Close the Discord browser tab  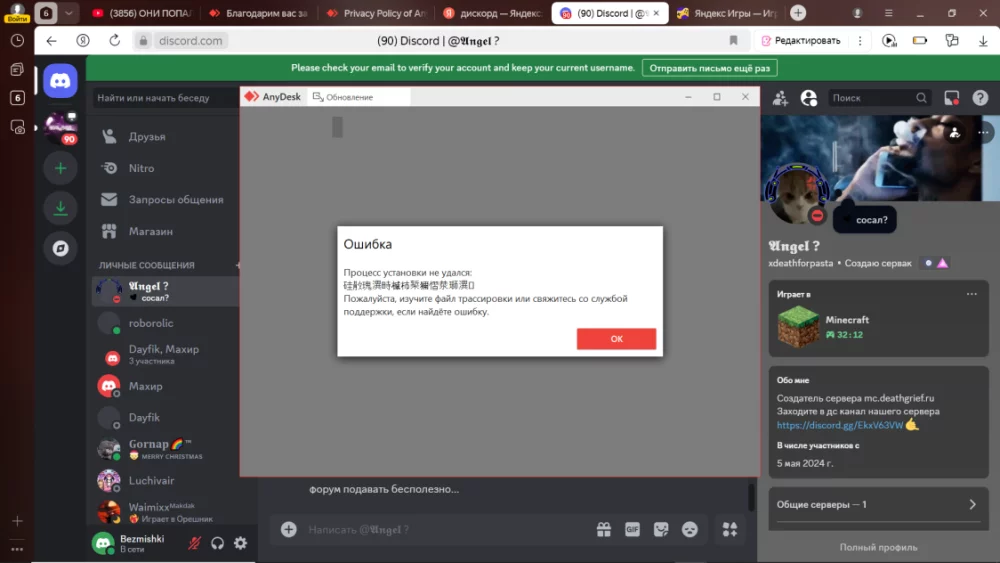pyautogui.click(x=656, y=13)
